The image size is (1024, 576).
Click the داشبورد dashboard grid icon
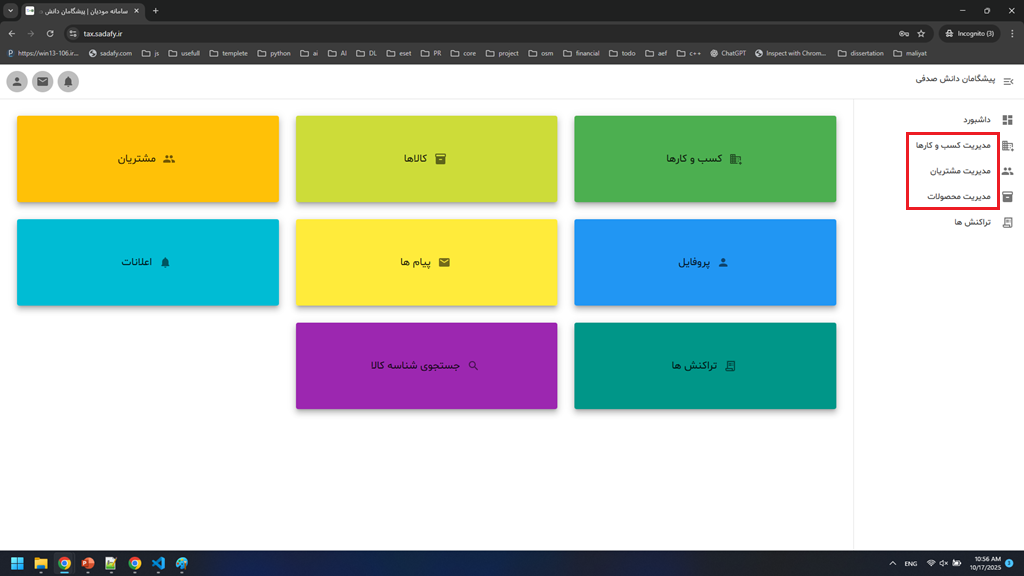(x=1007, y=120)
